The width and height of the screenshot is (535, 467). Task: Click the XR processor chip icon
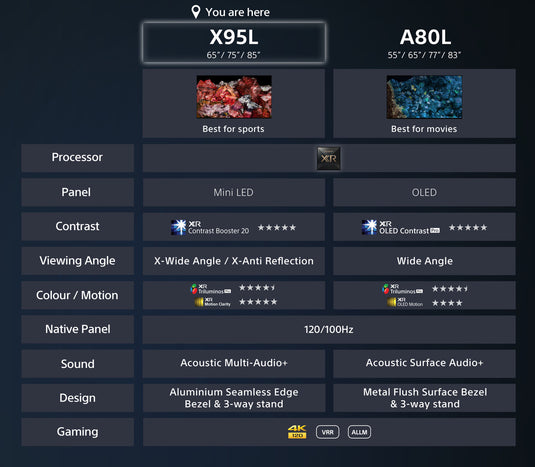[x=329, y=158]
